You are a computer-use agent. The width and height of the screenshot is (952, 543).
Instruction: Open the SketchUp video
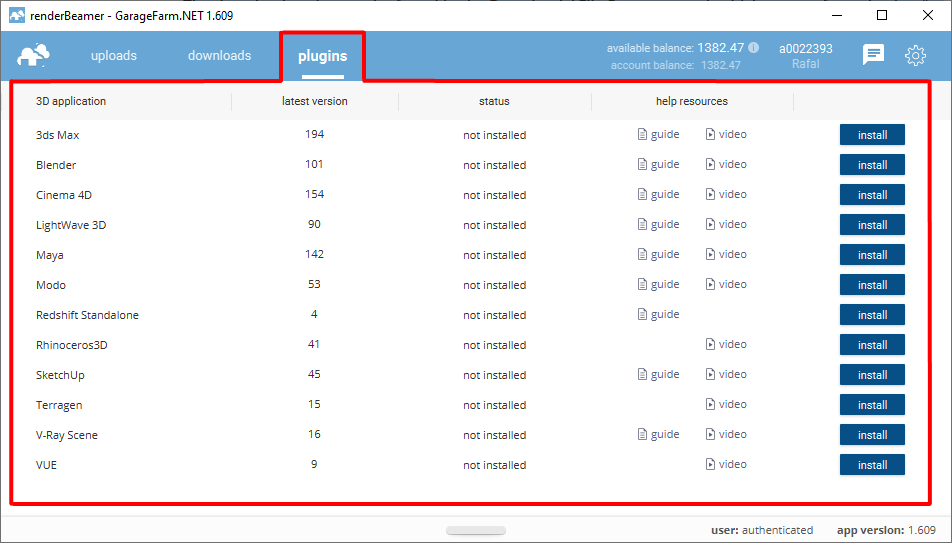click(726, 374)
